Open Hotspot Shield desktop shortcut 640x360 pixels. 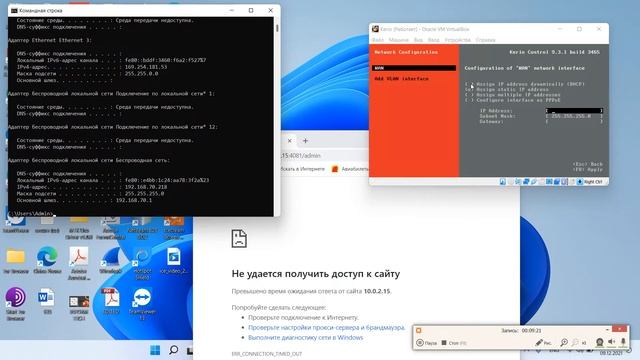pyautogui.click(x=142, y=257)
